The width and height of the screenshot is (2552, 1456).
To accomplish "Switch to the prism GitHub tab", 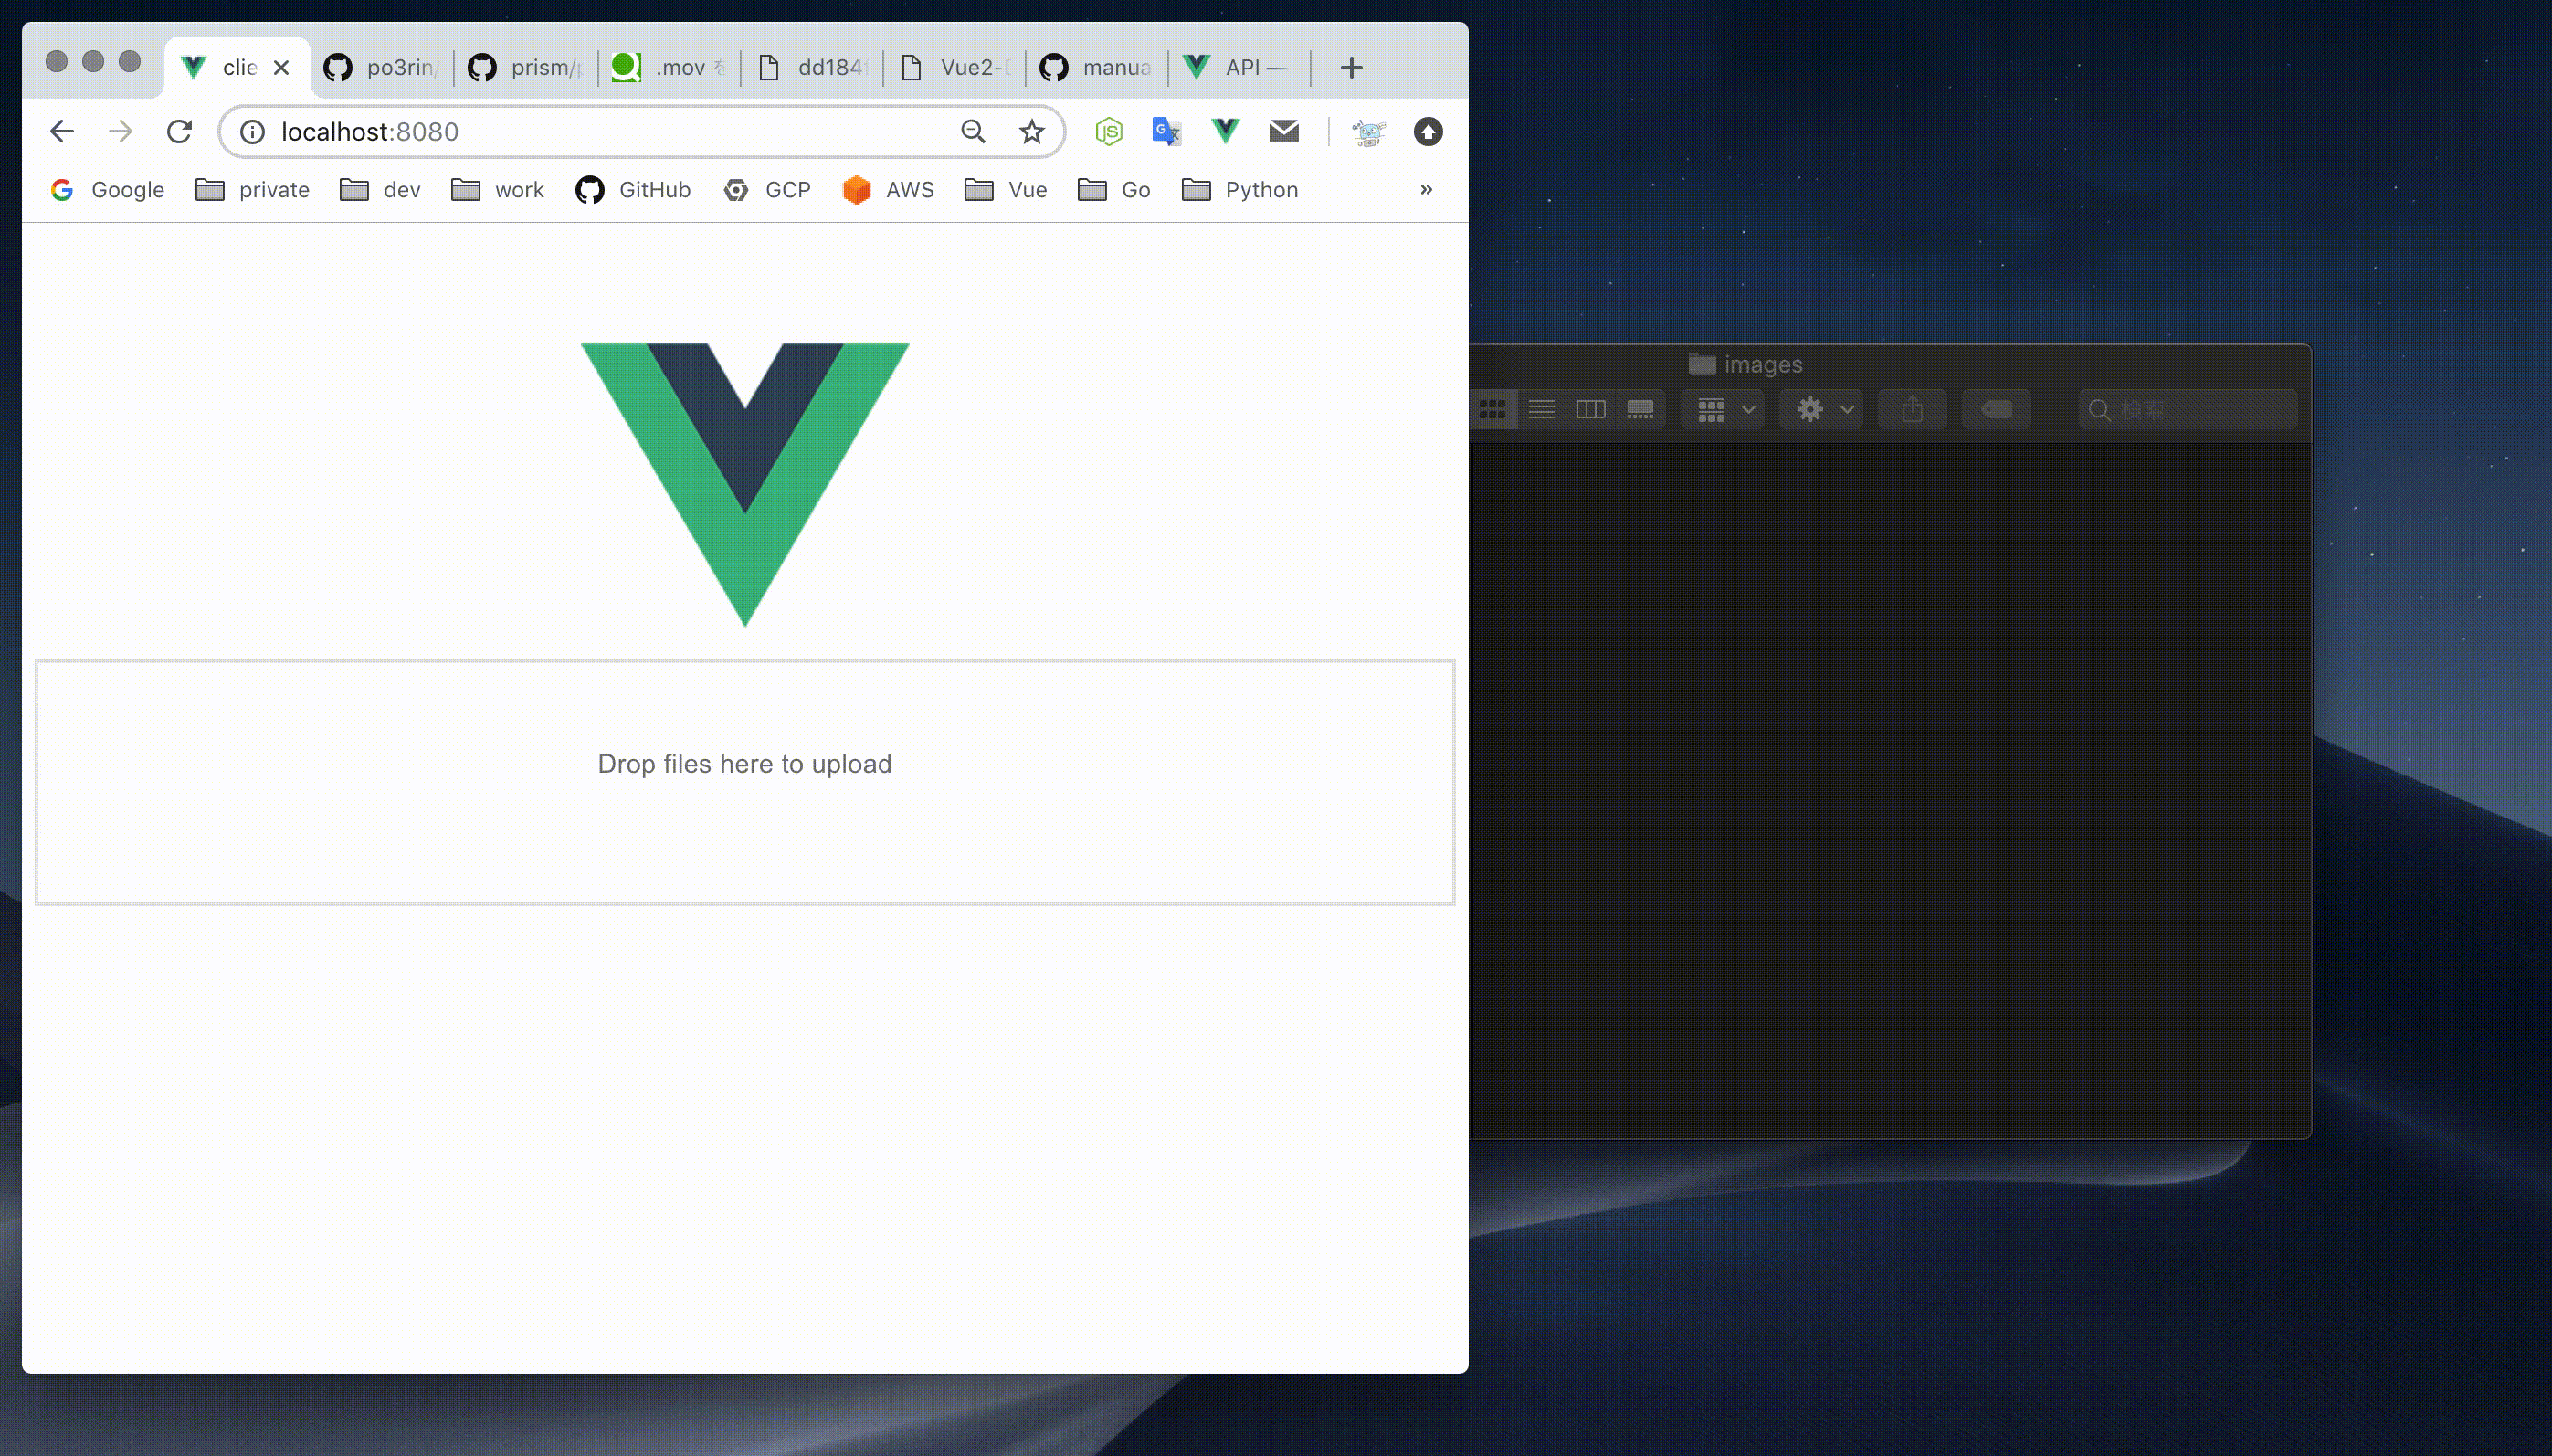I will pyautogui.click(x=525, y=67).
